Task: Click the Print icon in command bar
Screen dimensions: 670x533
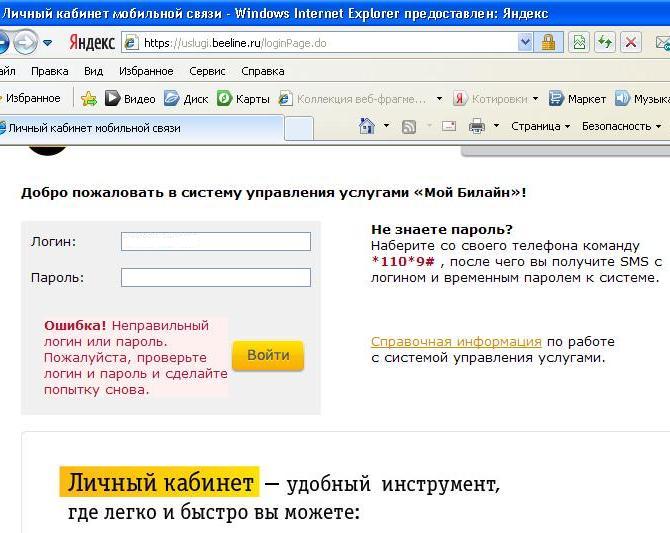Action: point(477,127)
